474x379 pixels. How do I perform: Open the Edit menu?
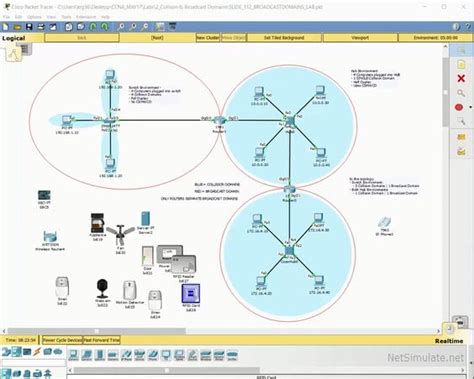tap(18, 17)
